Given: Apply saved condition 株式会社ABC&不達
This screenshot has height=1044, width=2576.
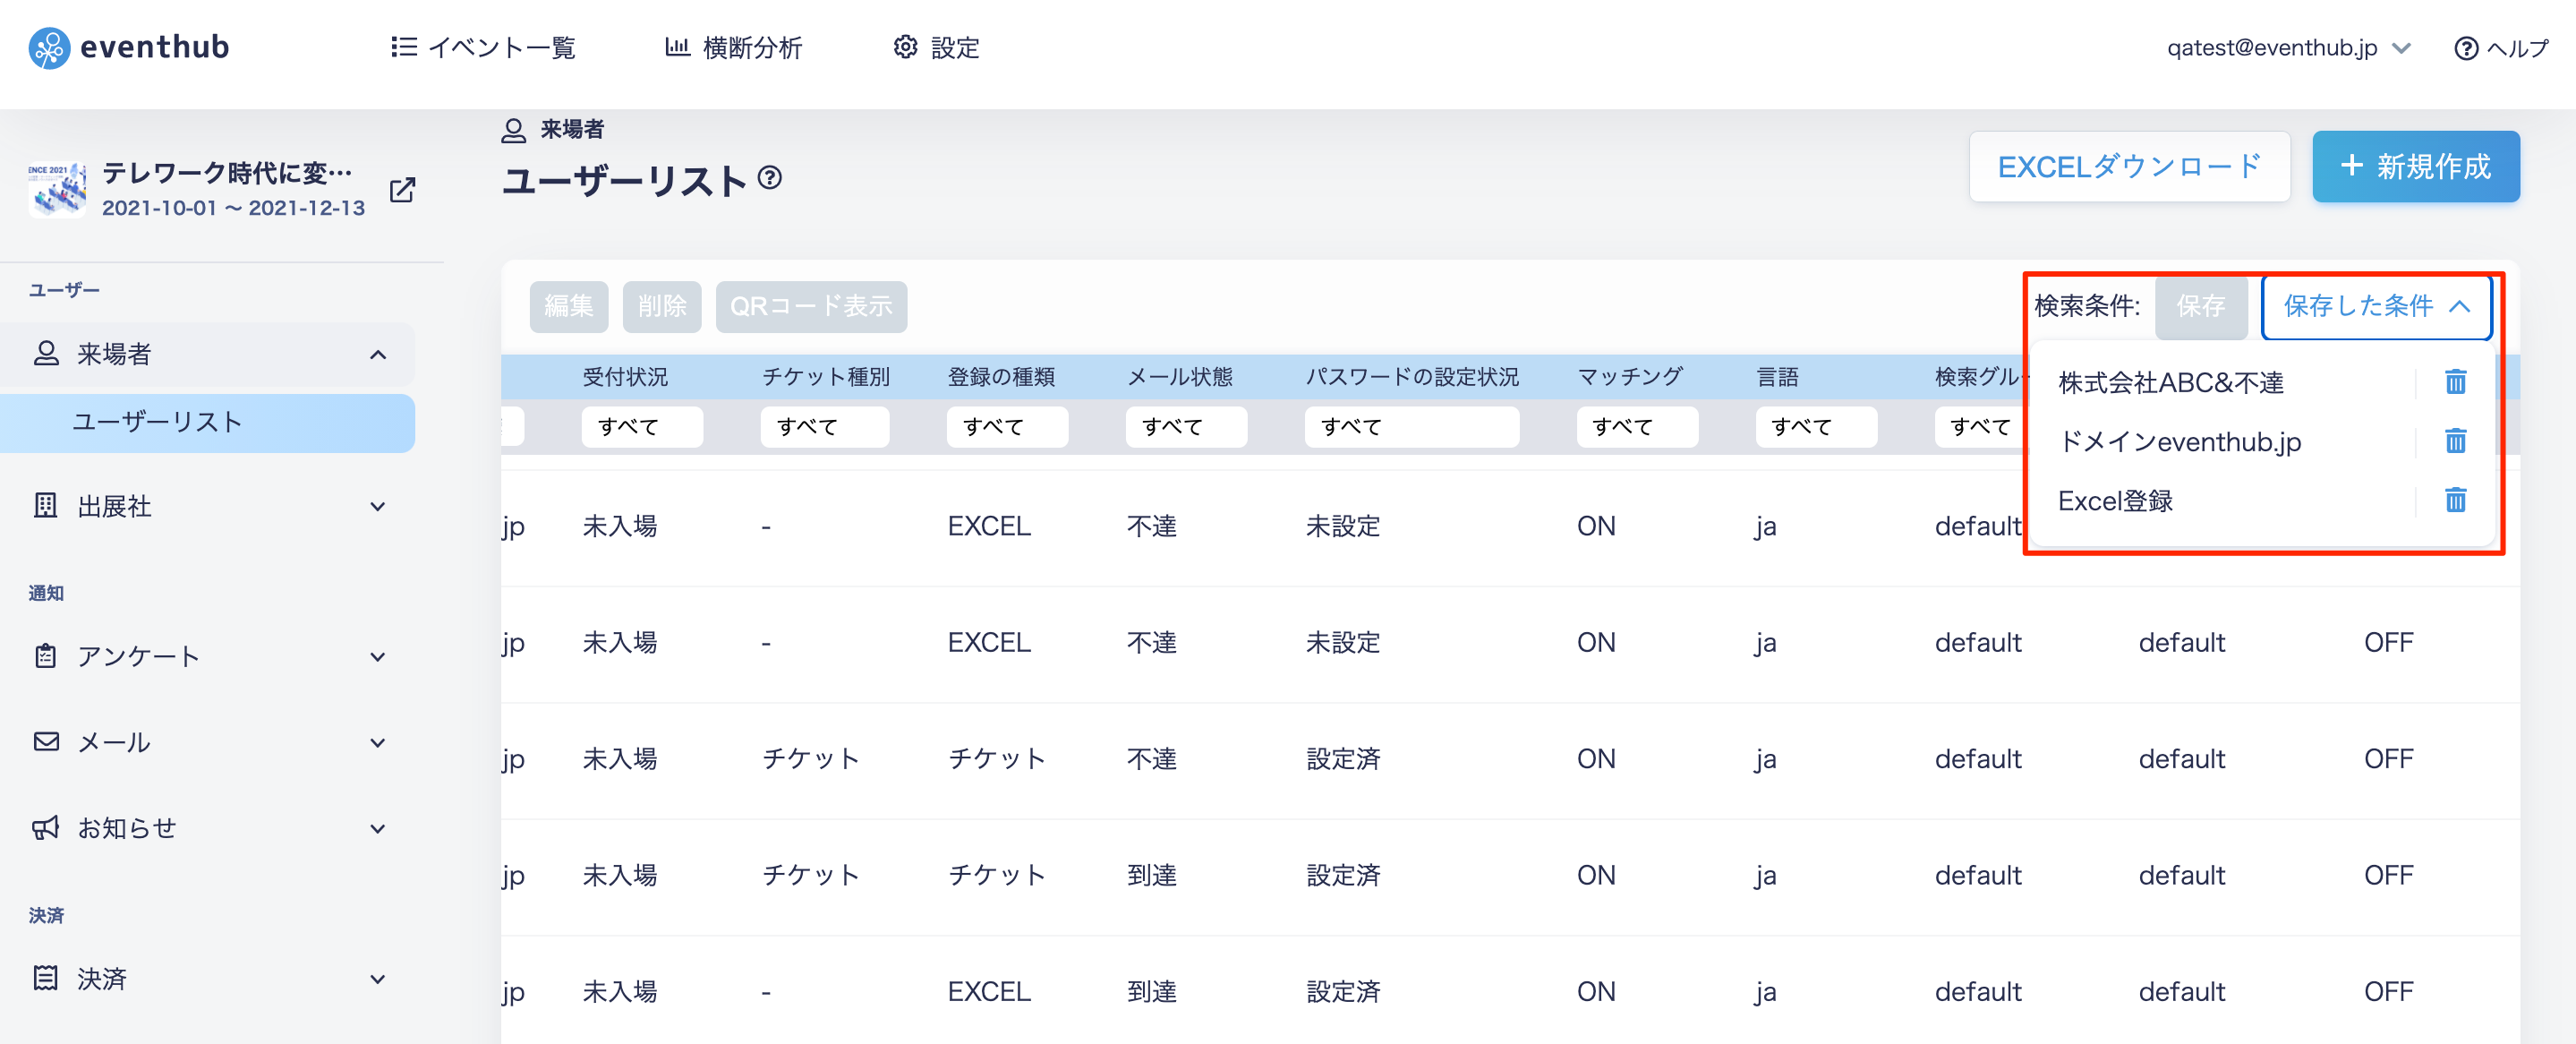Looking at the screenshot, I should (x=2171, y=382).
